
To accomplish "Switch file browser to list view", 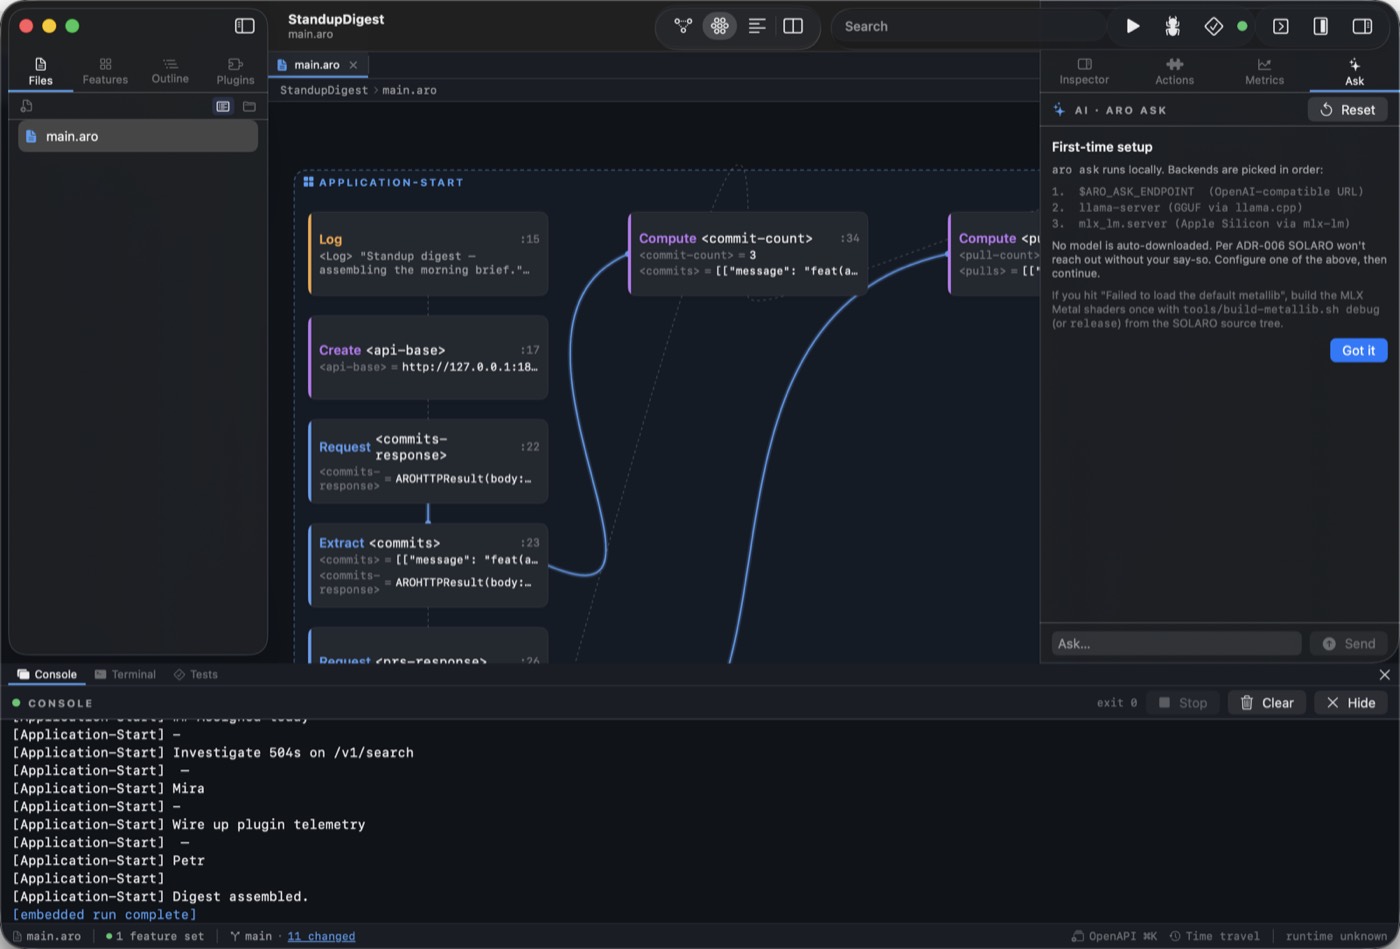I will (x=223, y=106).
